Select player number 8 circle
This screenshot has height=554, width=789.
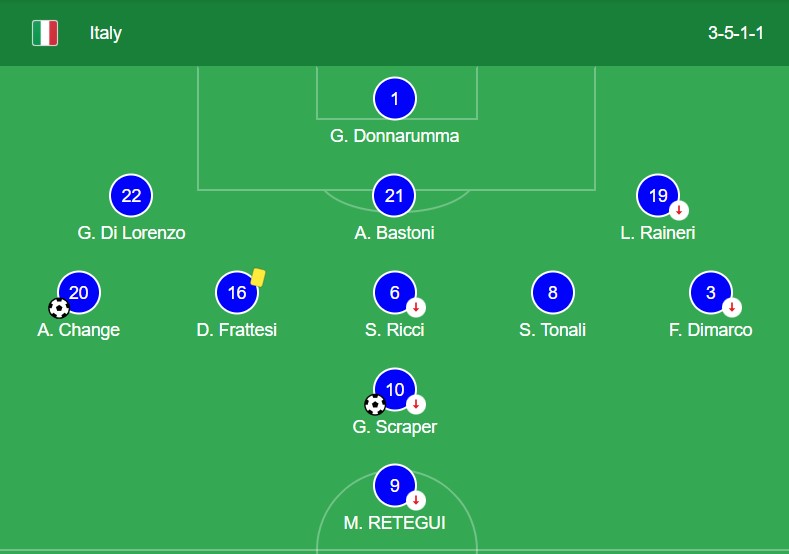[553, 292]
